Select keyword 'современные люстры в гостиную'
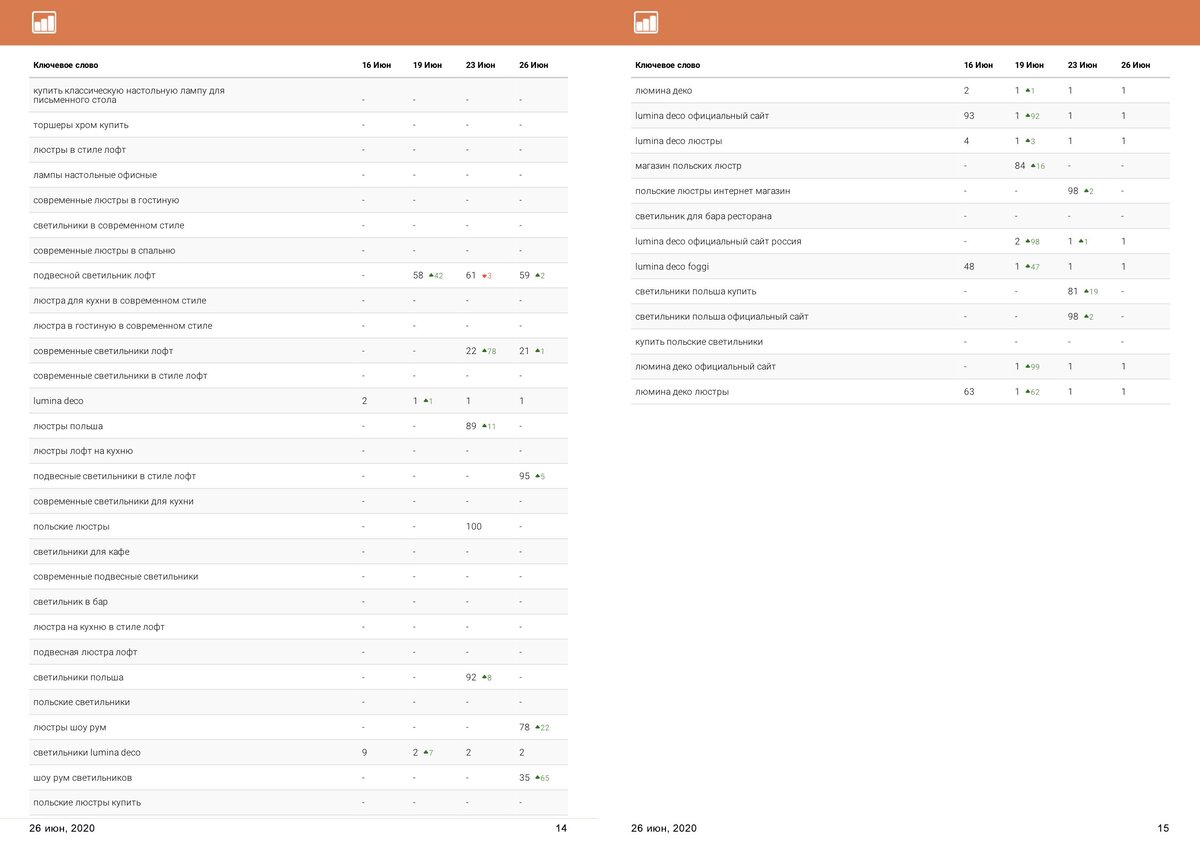The width and height of the screenshot is (1200, 853). [x=106, y=200]
